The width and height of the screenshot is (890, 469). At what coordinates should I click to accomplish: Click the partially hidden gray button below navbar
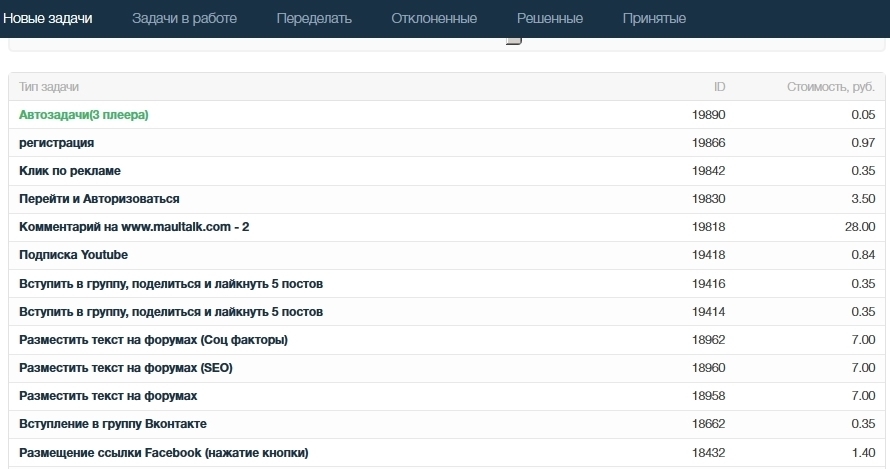click(514, 41)
